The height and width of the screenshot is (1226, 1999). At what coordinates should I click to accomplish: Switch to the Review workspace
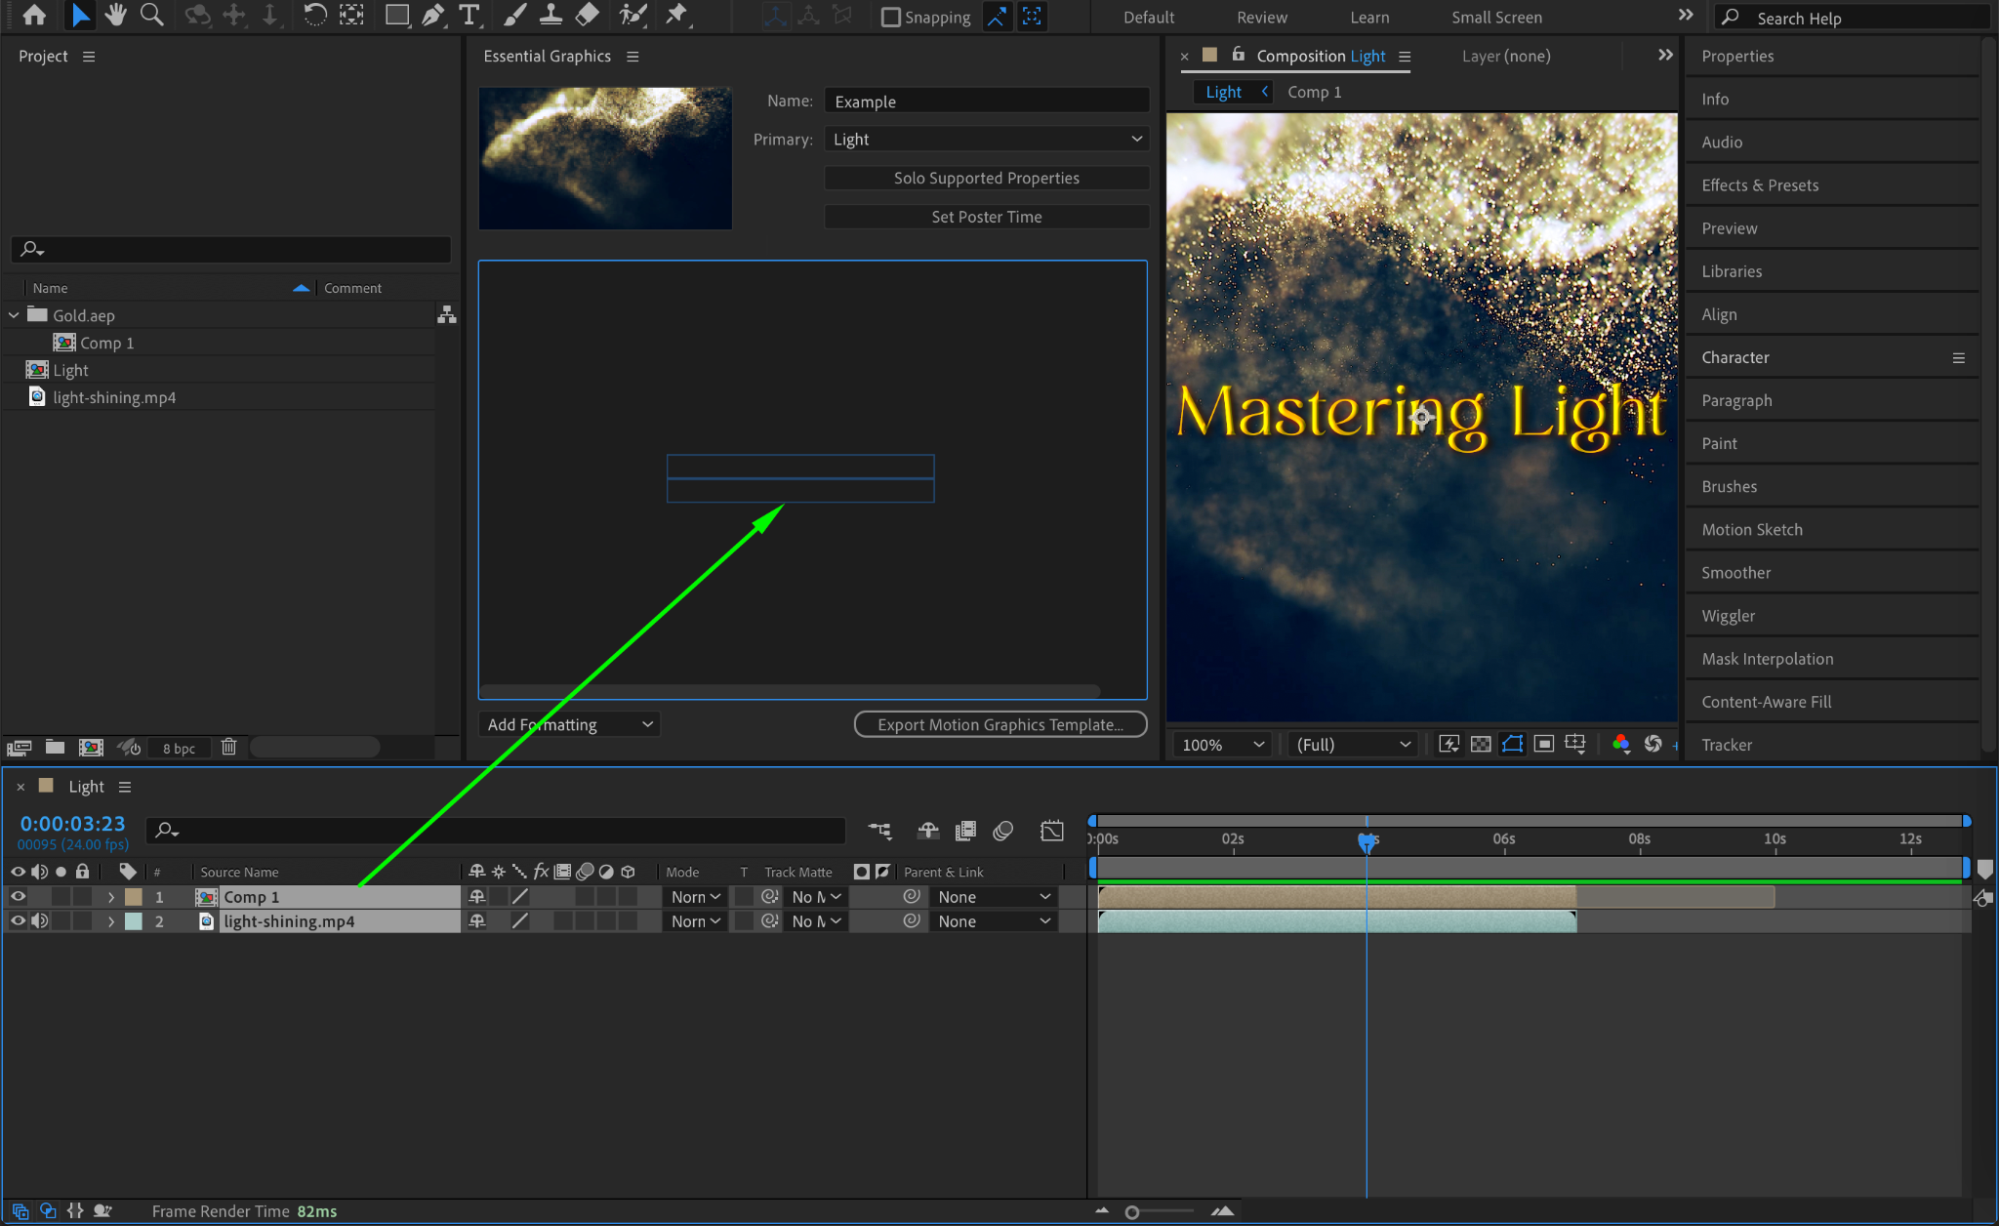(1261, 17)
